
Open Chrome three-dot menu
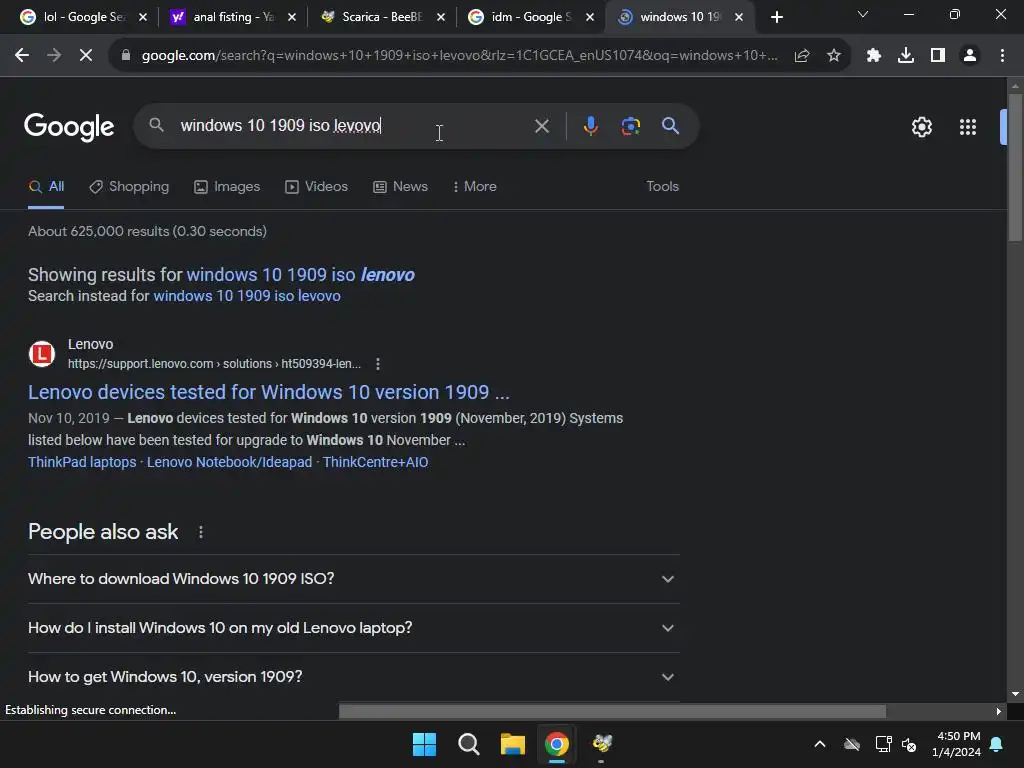[1002, 56]
